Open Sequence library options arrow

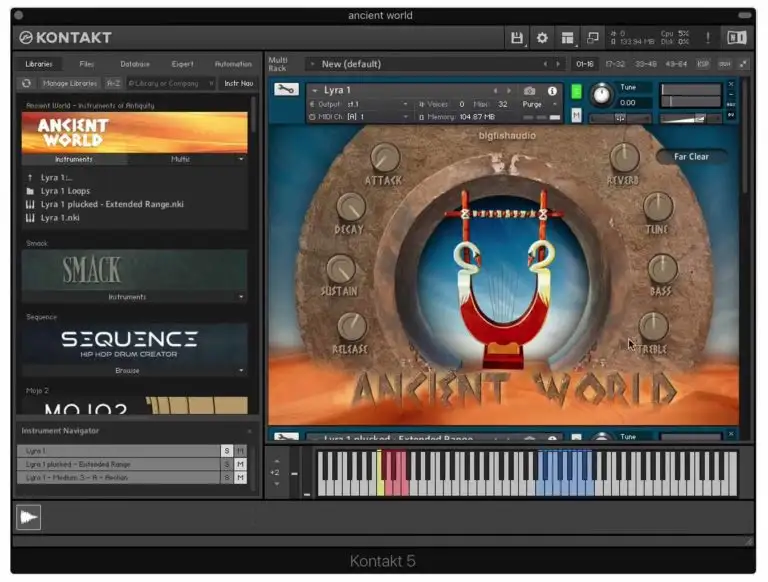(241, 370)
